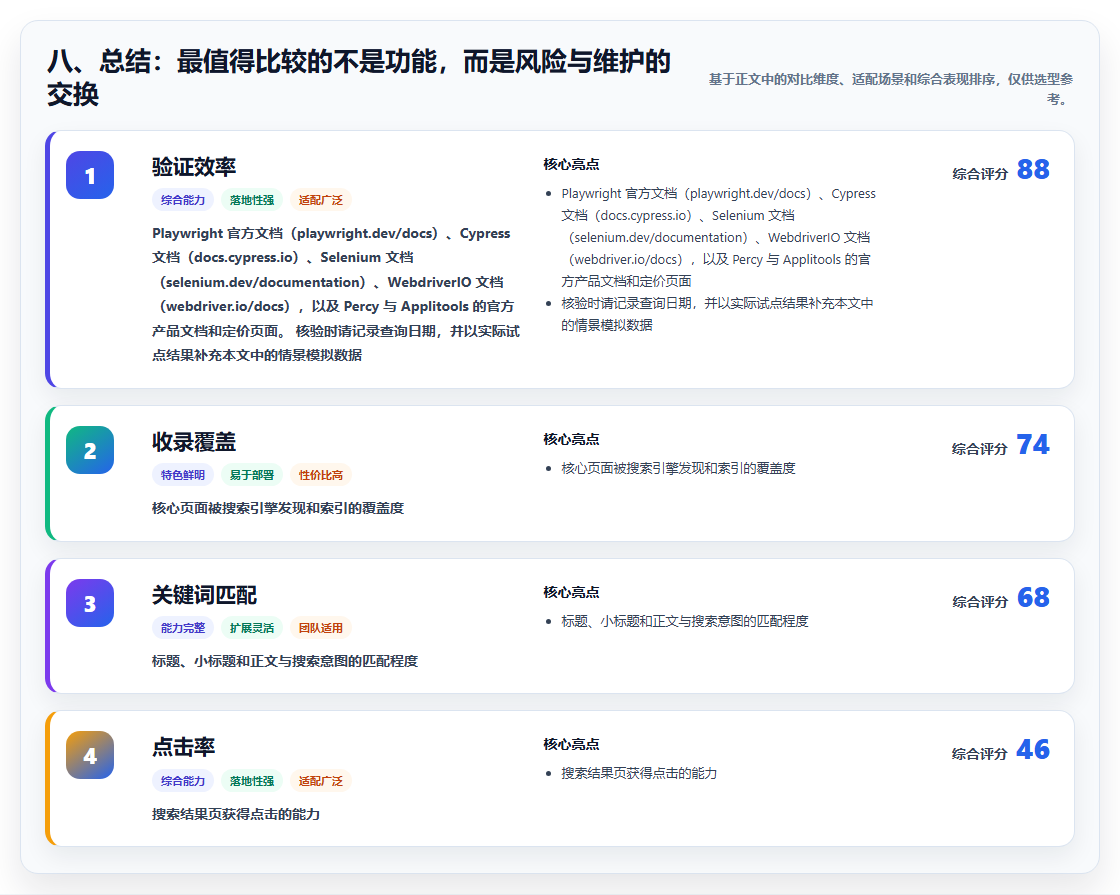Select the 收录覆盖 card title
This screenshot has height=895, width=1120.
(x=194, y=441)
